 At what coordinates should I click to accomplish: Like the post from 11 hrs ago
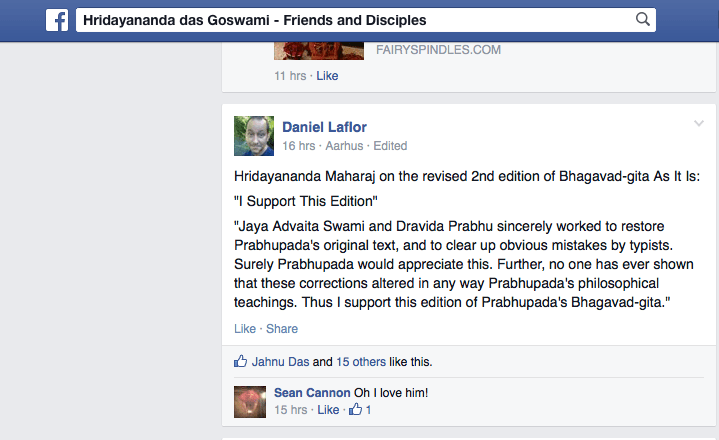click(327, 75)
